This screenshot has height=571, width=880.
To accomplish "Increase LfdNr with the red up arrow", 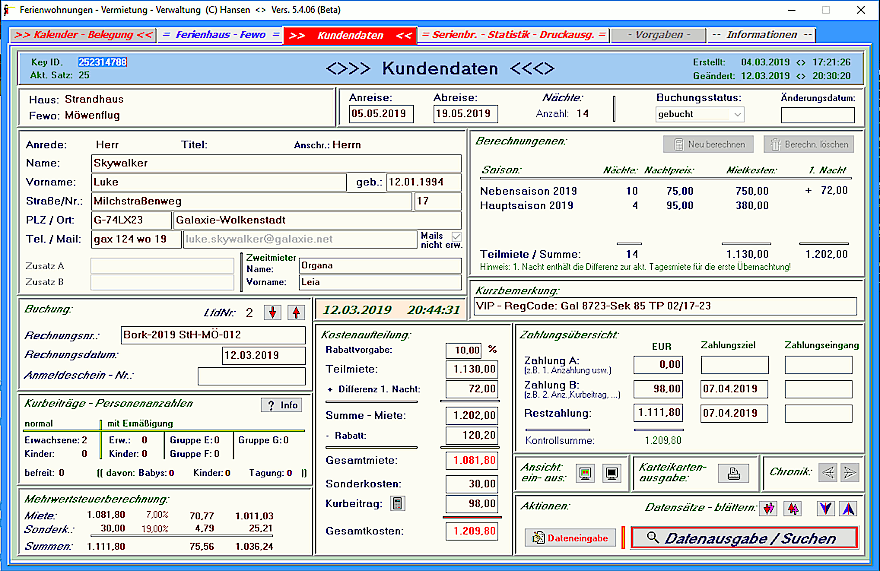I will (295, 313).
